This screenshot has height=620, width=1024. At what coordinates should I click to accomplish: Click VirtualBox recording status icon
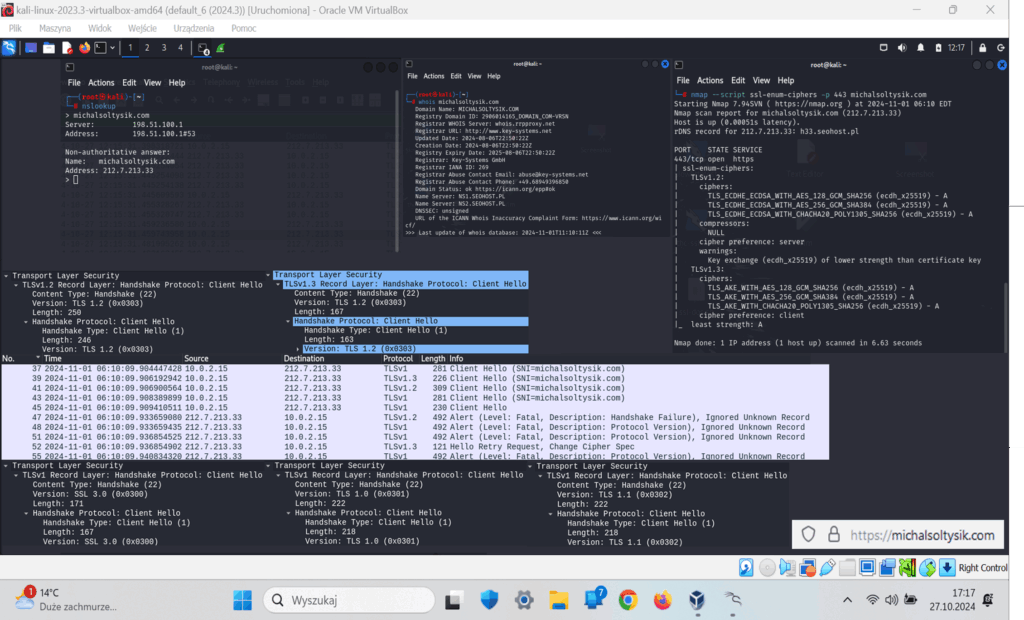887,568
